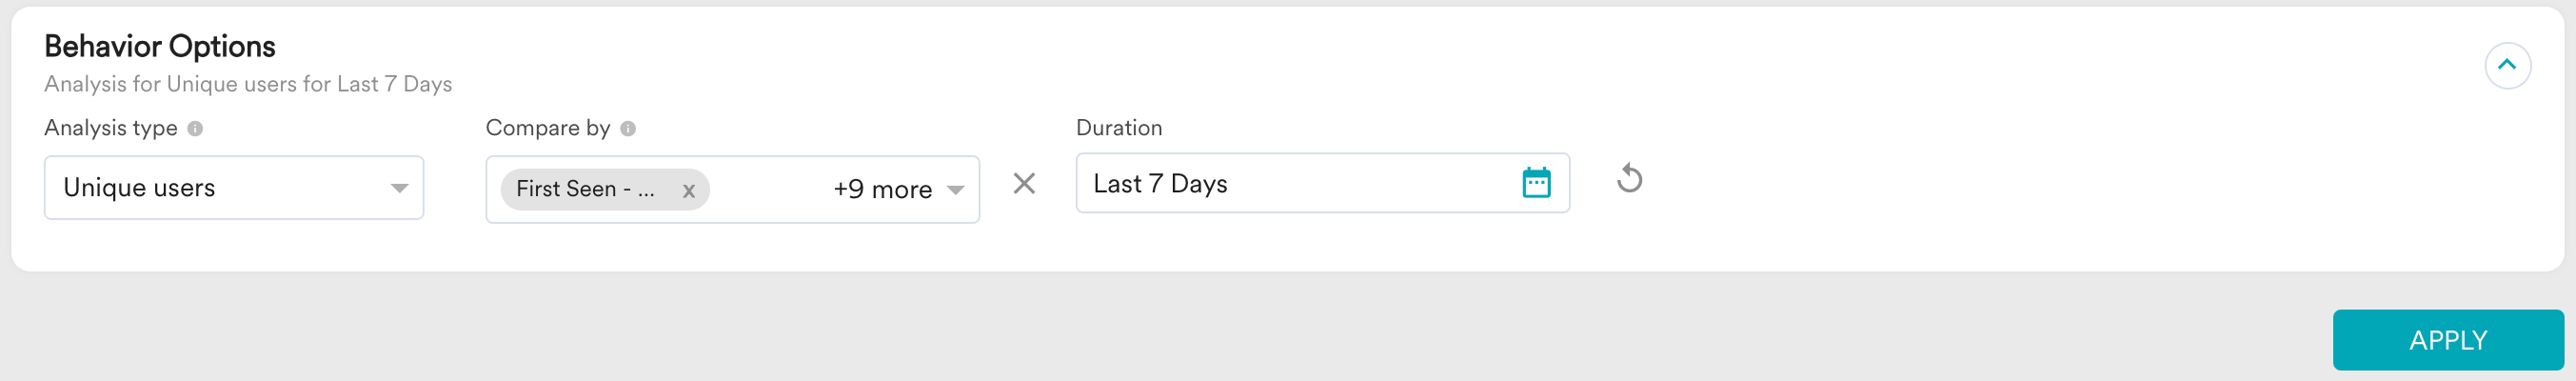Click the Compare by label
This screenshot has height=381, width=2576.
(548, 128)
